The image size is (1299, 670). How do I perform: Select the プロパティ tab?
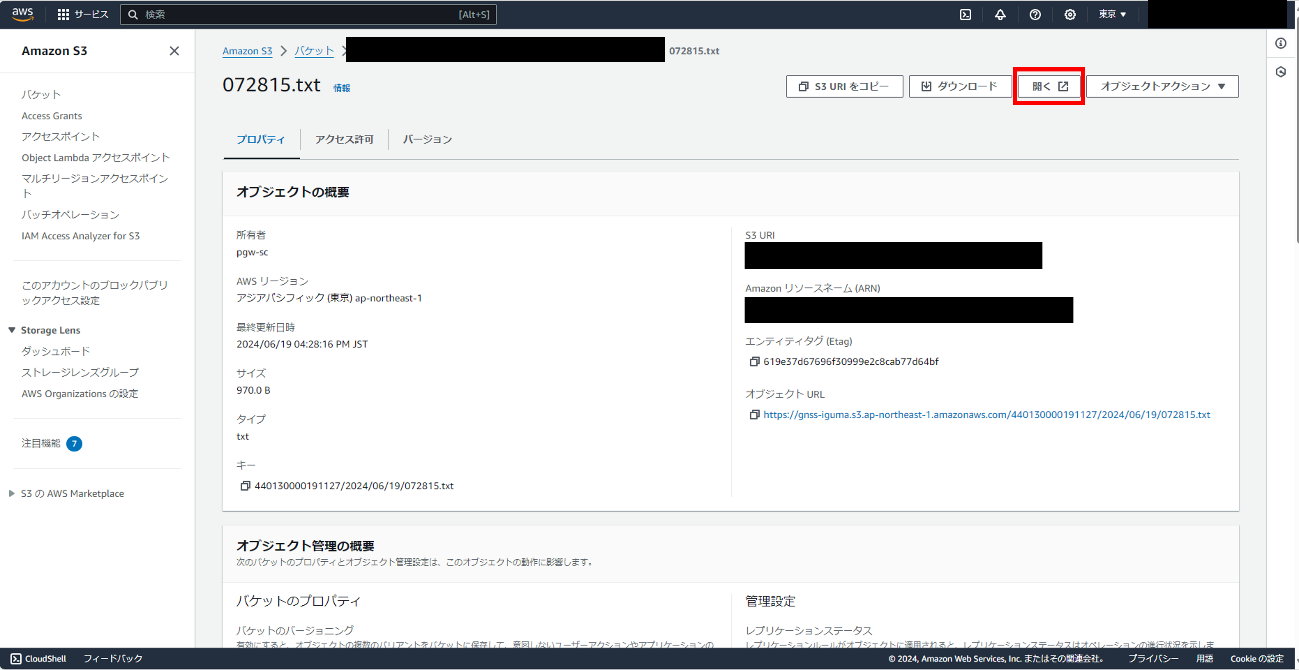point(261,140)
